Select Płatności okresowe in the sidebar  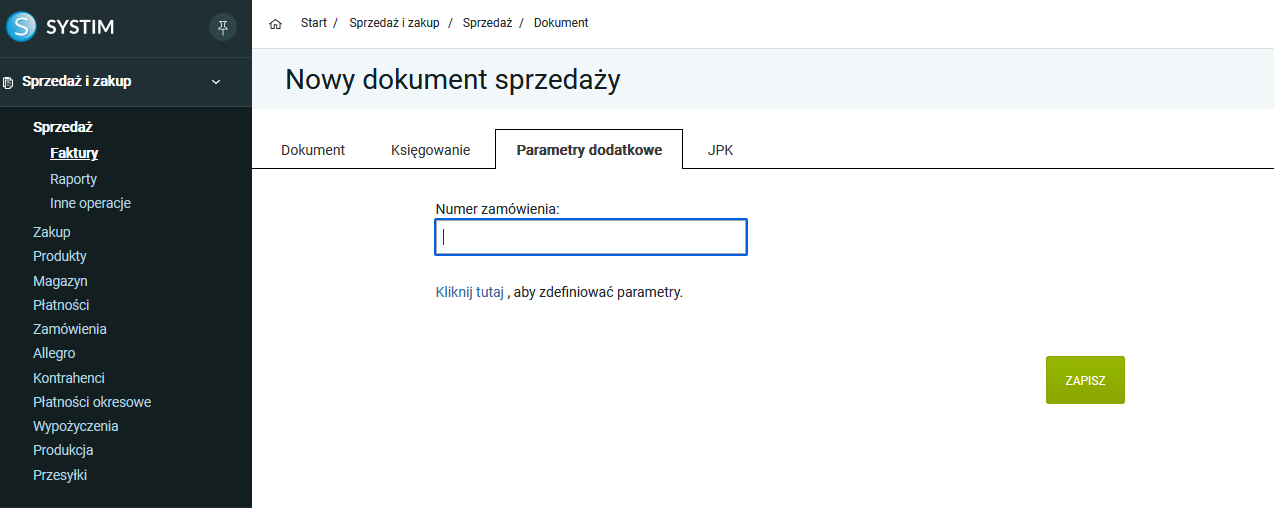click(x=92, y=402)
